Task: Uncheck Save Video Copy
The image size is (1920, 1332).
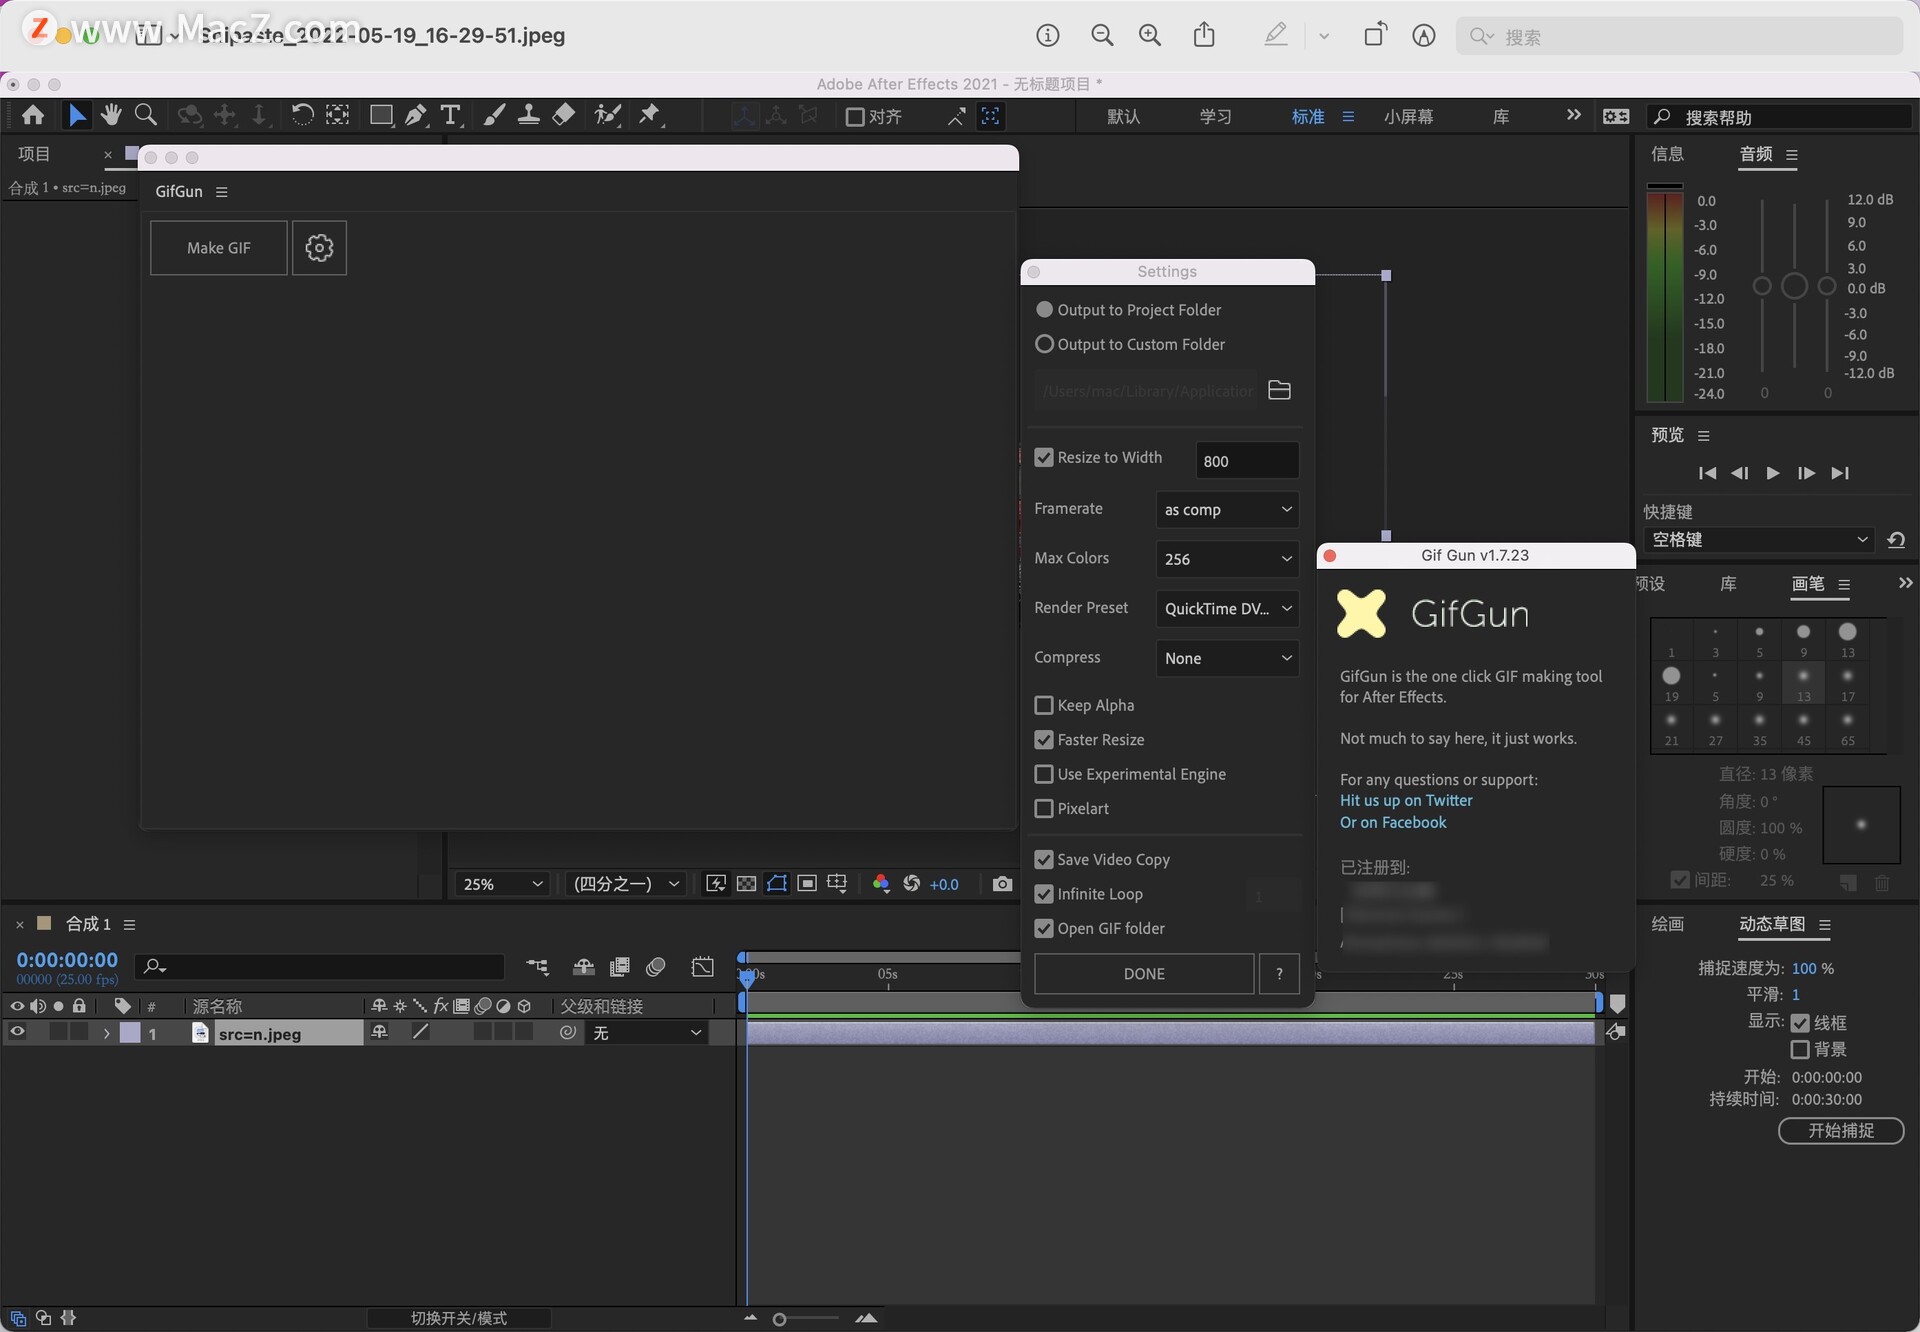Action: click(1044, 860)
